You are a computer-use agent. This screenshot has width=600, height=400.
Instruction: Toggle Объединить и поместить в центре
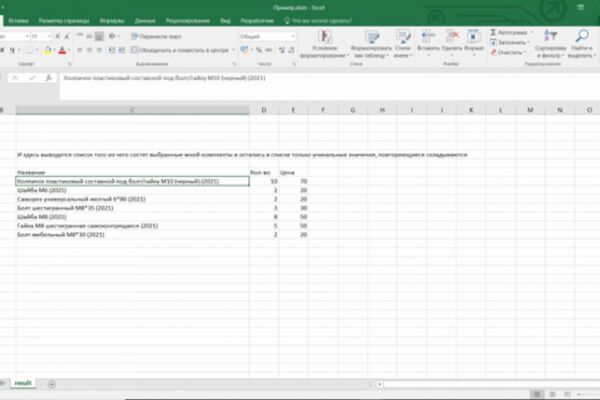[x=180, y=50]
